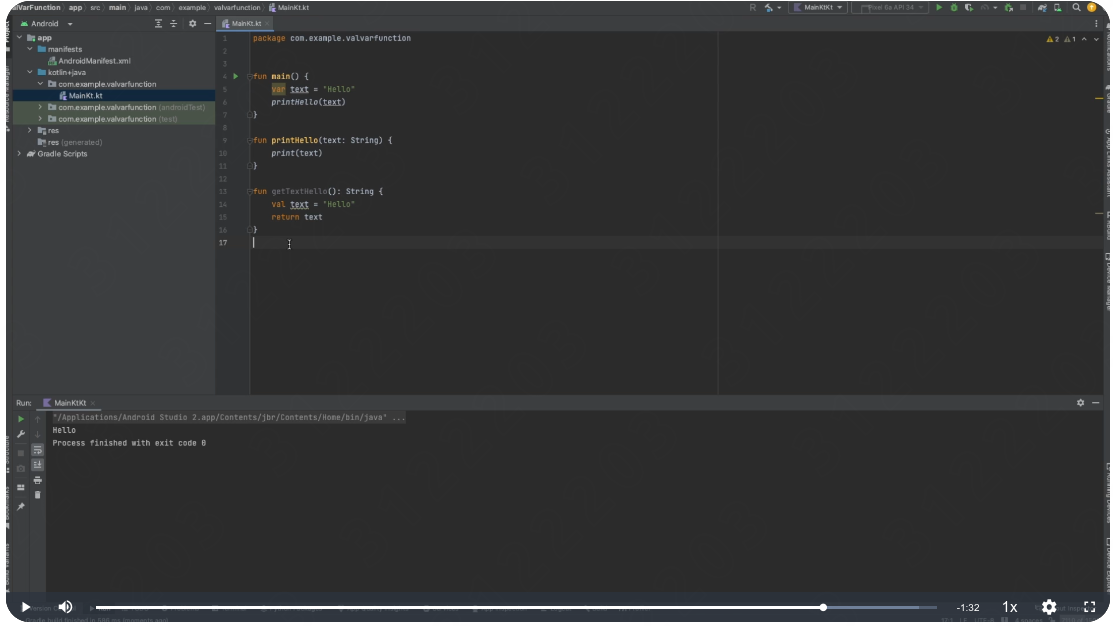
Task: Rerun MainKtKt from the Run panel
Action: [x=21, y=419]
